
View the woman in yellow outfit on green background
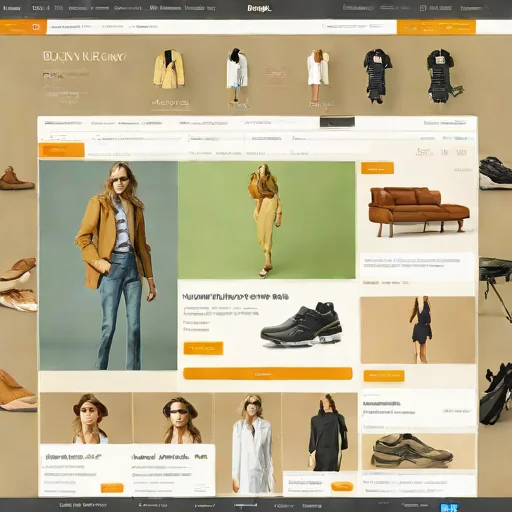tap(266, 220)
